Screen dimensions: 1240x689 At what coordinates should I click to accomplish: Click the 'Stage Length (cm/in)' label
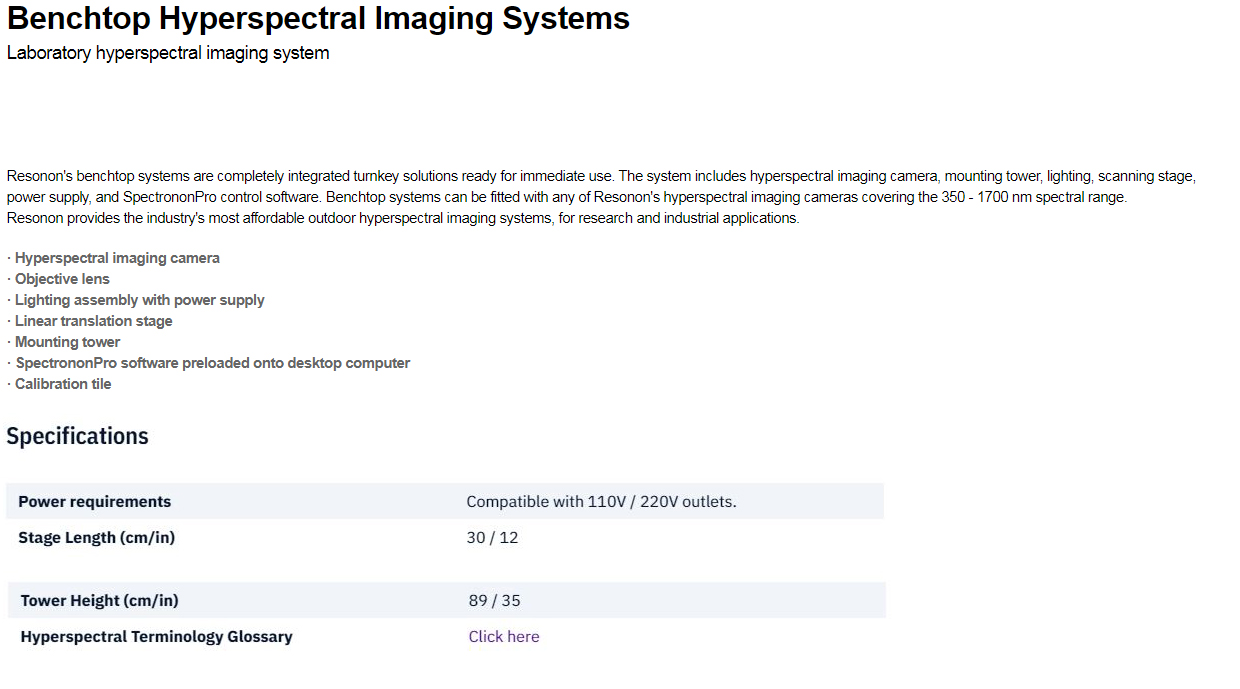(96, 538)
